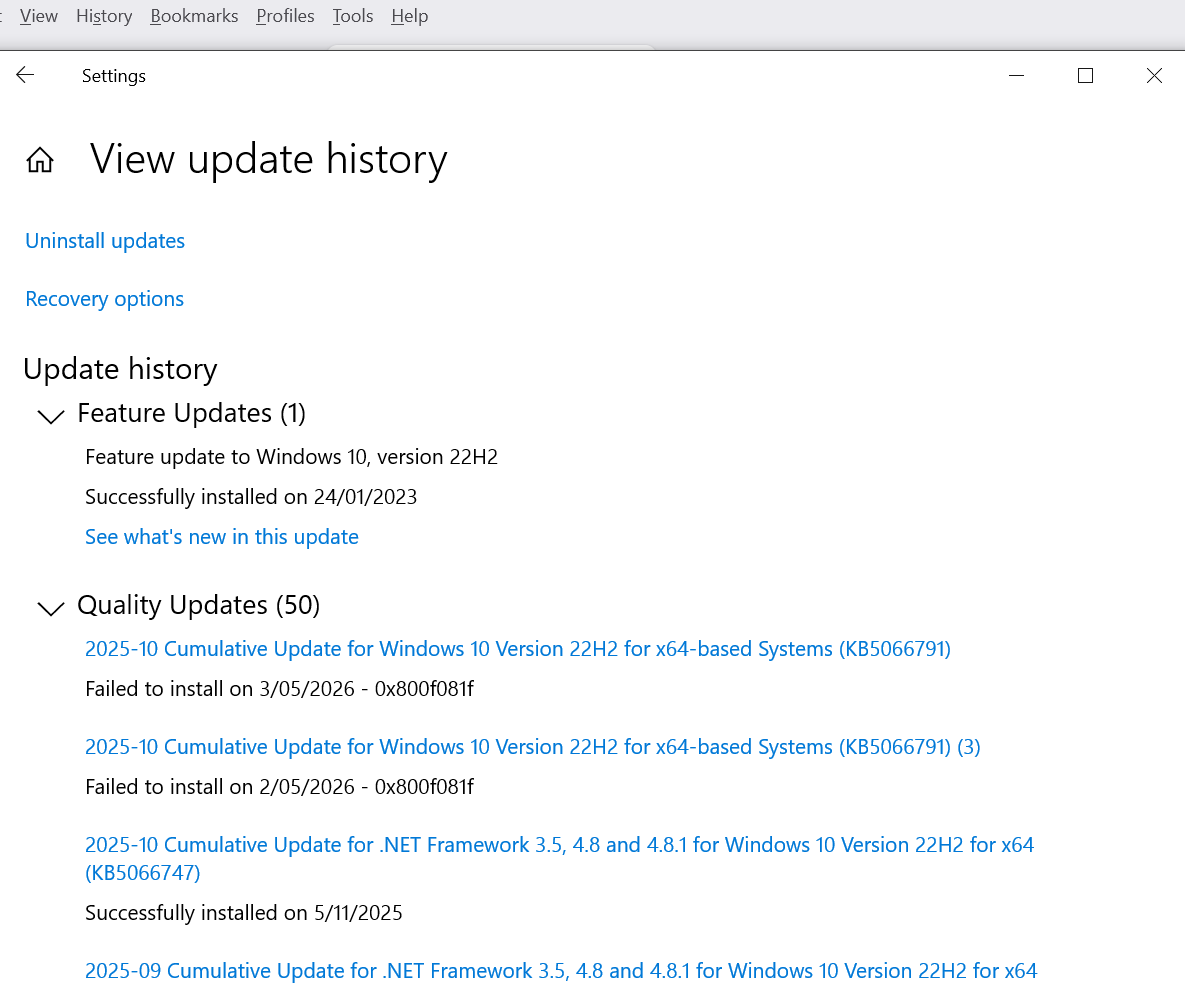This screenshot has height=984, width=1185.
Task: Collapse the Quality Updates section chevron
Action: [x=51, y=608]
